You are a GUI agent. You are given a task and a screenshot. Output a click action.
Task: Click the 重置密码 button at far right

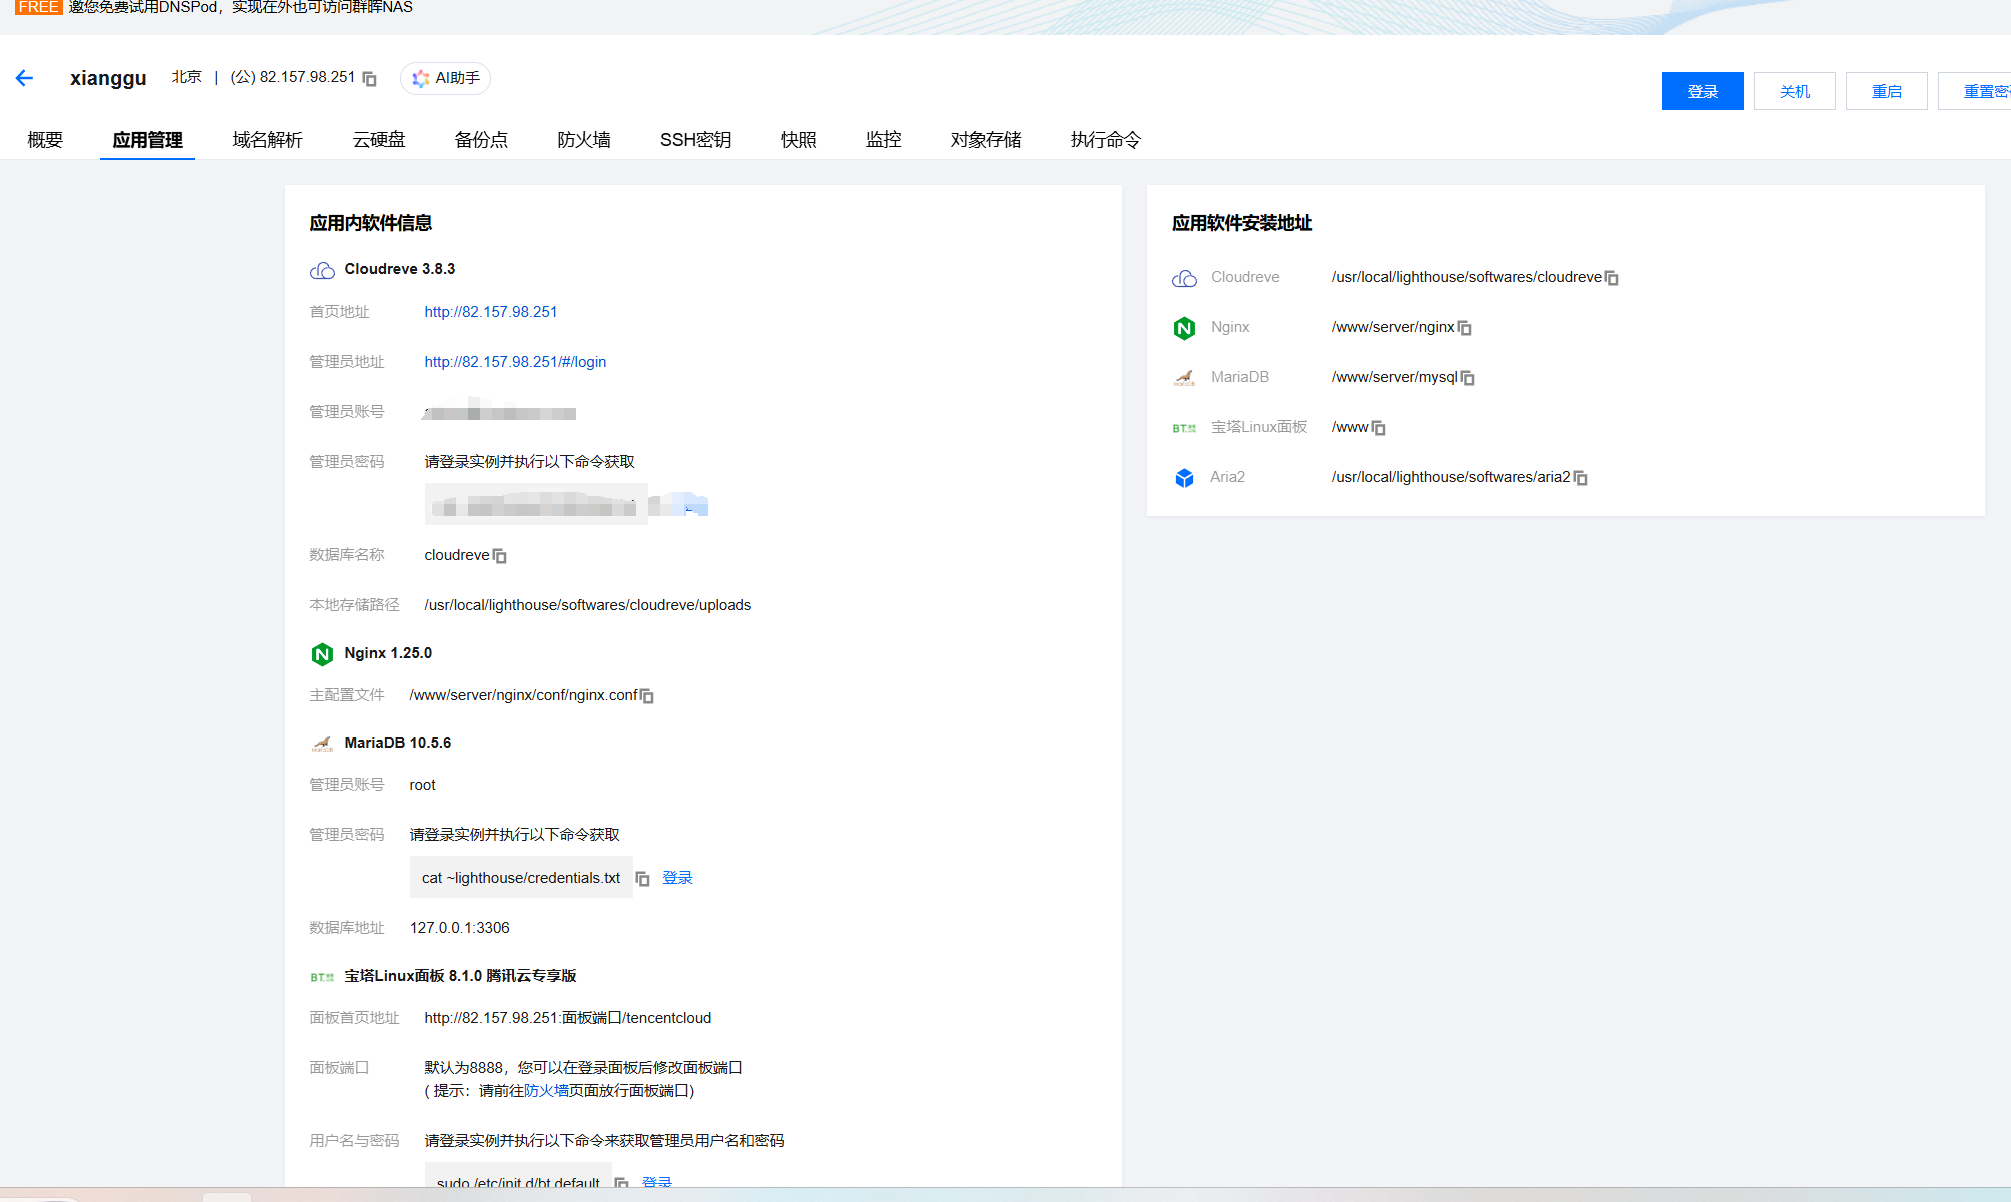coord(1975,91)
